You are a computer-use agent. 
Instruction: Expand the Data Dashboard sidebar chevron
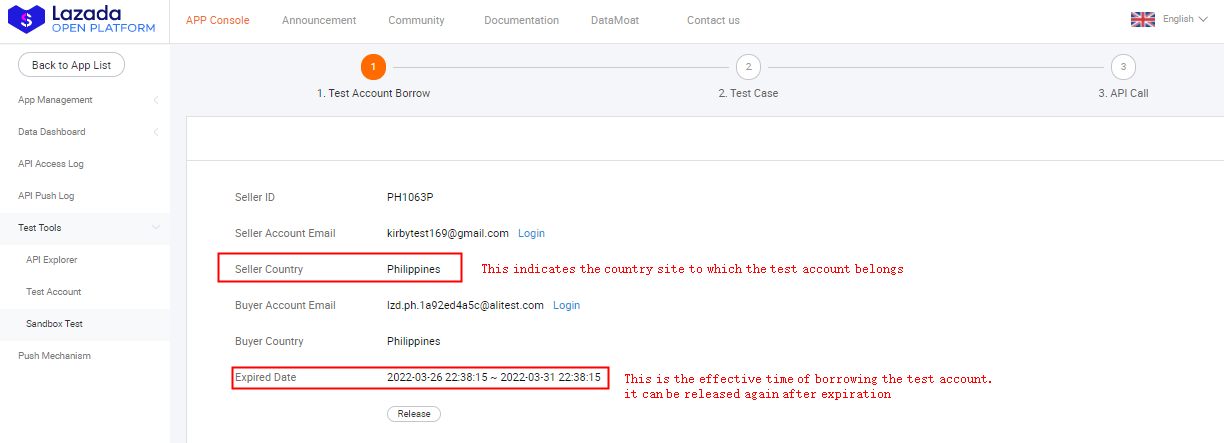156,132
